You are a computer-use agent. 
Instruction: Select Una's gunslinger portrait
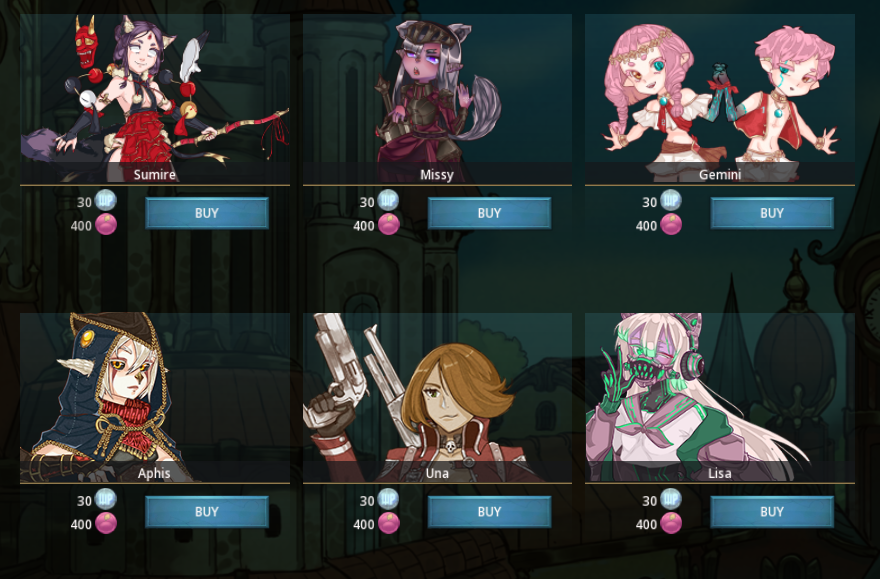point(437,397)
